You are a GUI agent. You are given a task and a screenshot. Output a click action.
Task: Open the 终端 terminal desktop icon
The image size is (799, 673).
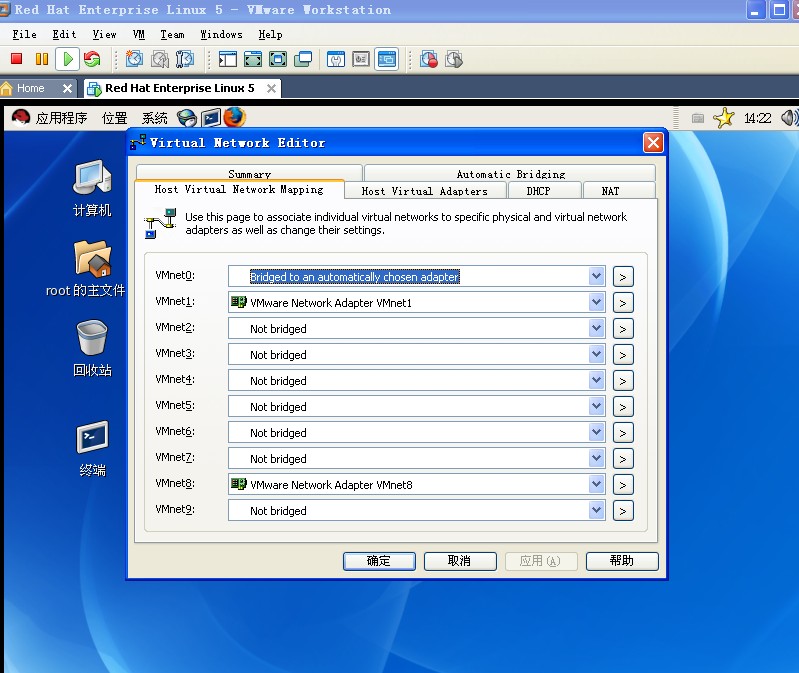click(x=92, y=438)
